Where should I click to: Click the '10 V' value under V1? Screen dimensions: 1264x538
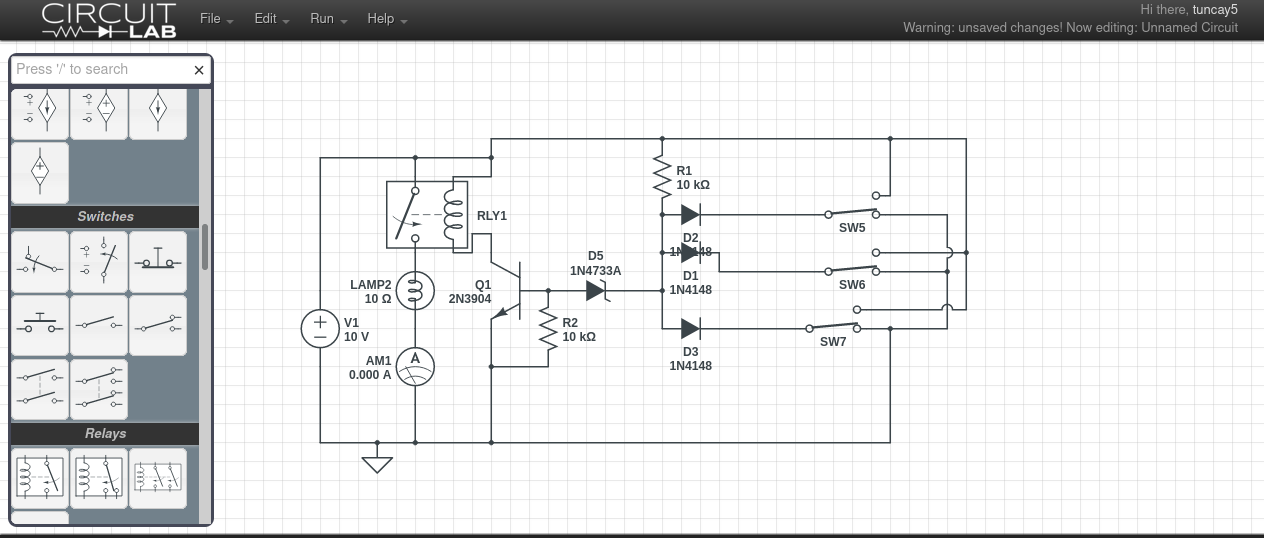(x=356, y=337)
